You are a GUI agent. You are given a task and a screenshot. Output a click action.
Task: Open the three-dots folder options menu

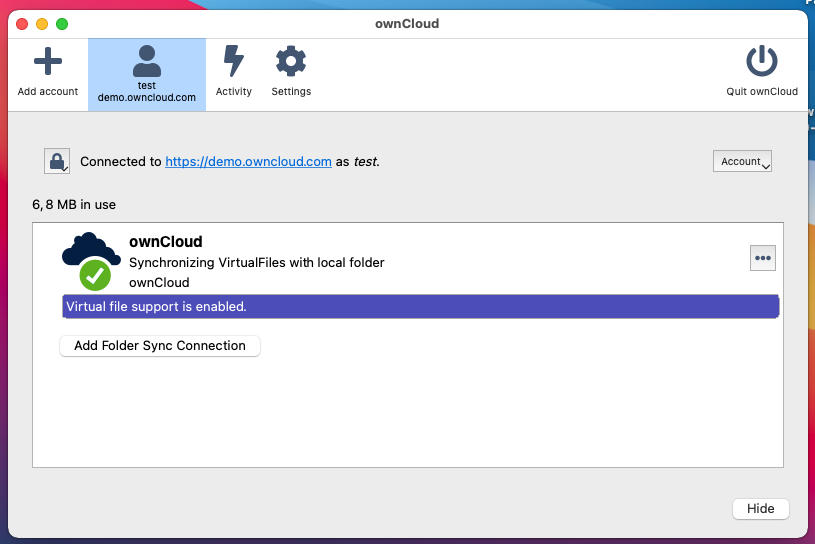click(x=763, y=258)
